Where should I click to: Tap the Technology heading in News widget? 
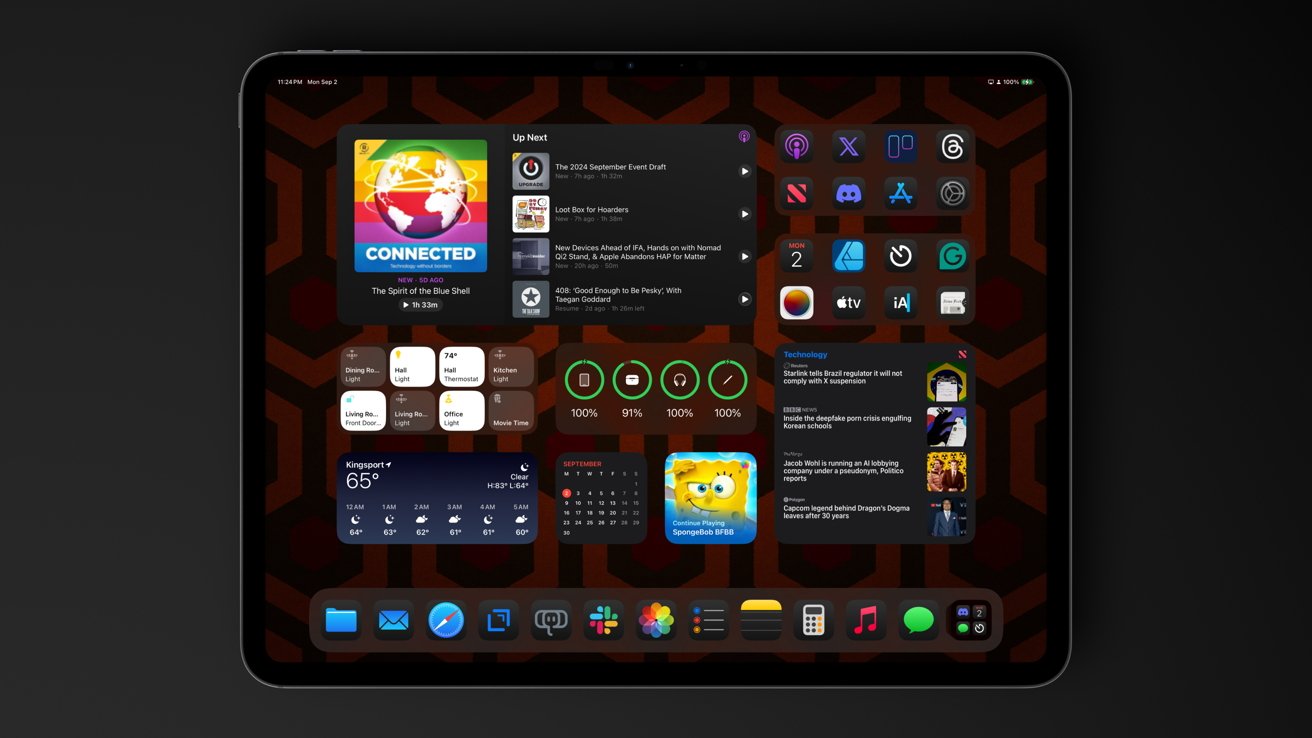click(x=805, y=354)
